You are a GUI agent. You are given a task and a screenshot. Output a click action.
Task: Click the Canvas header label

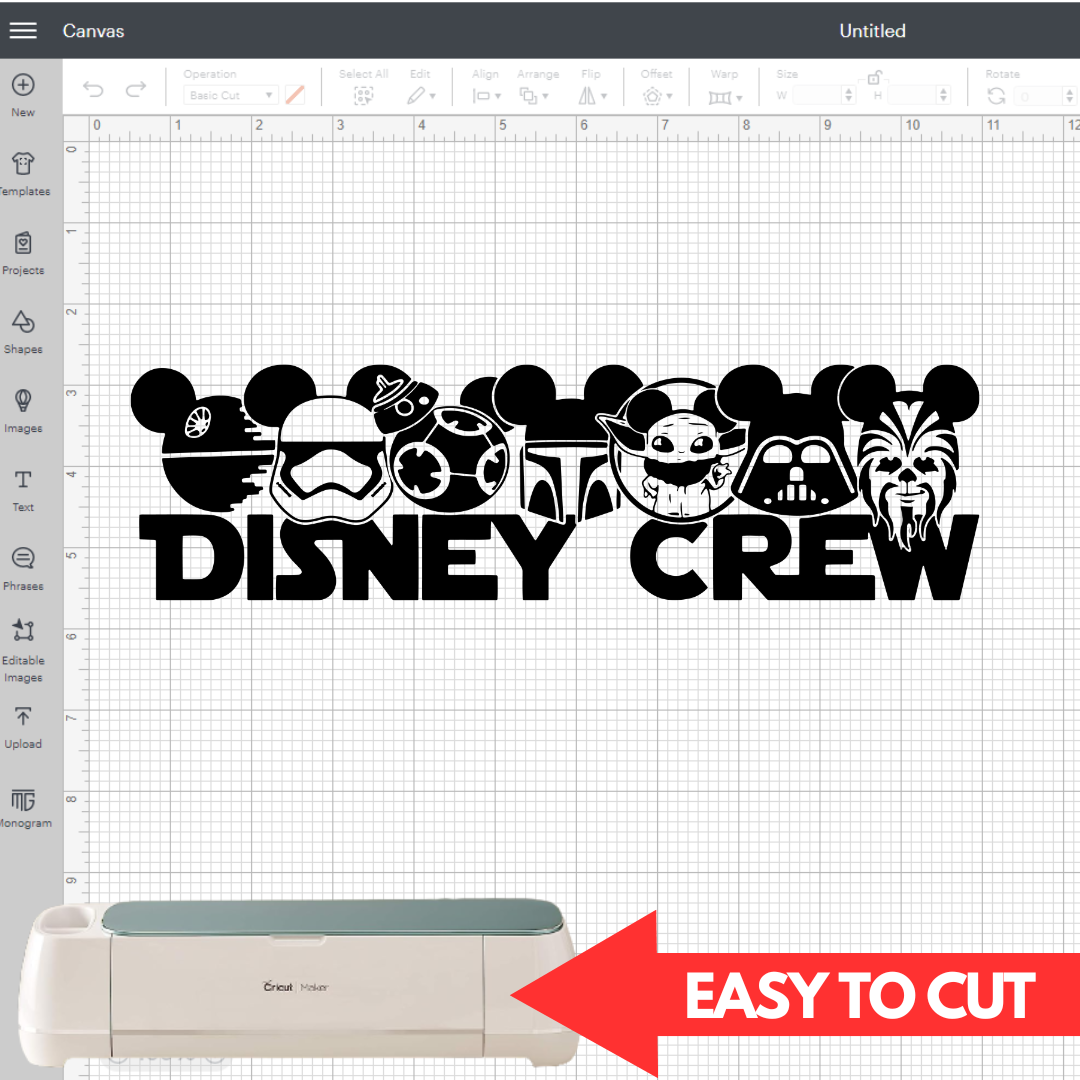(94, 31)
